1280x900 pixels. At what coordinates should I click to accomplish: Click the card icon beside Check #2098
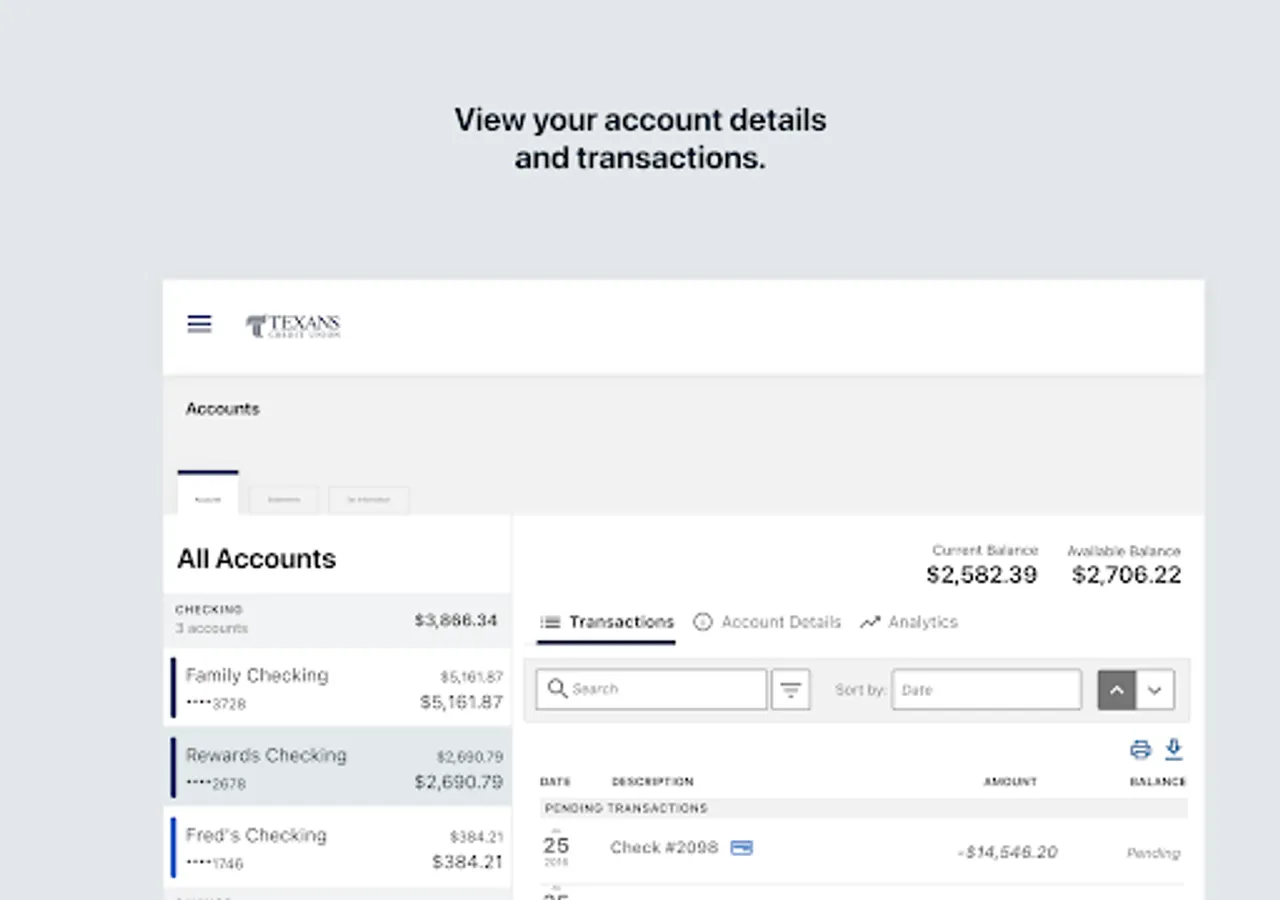[741, 848]
